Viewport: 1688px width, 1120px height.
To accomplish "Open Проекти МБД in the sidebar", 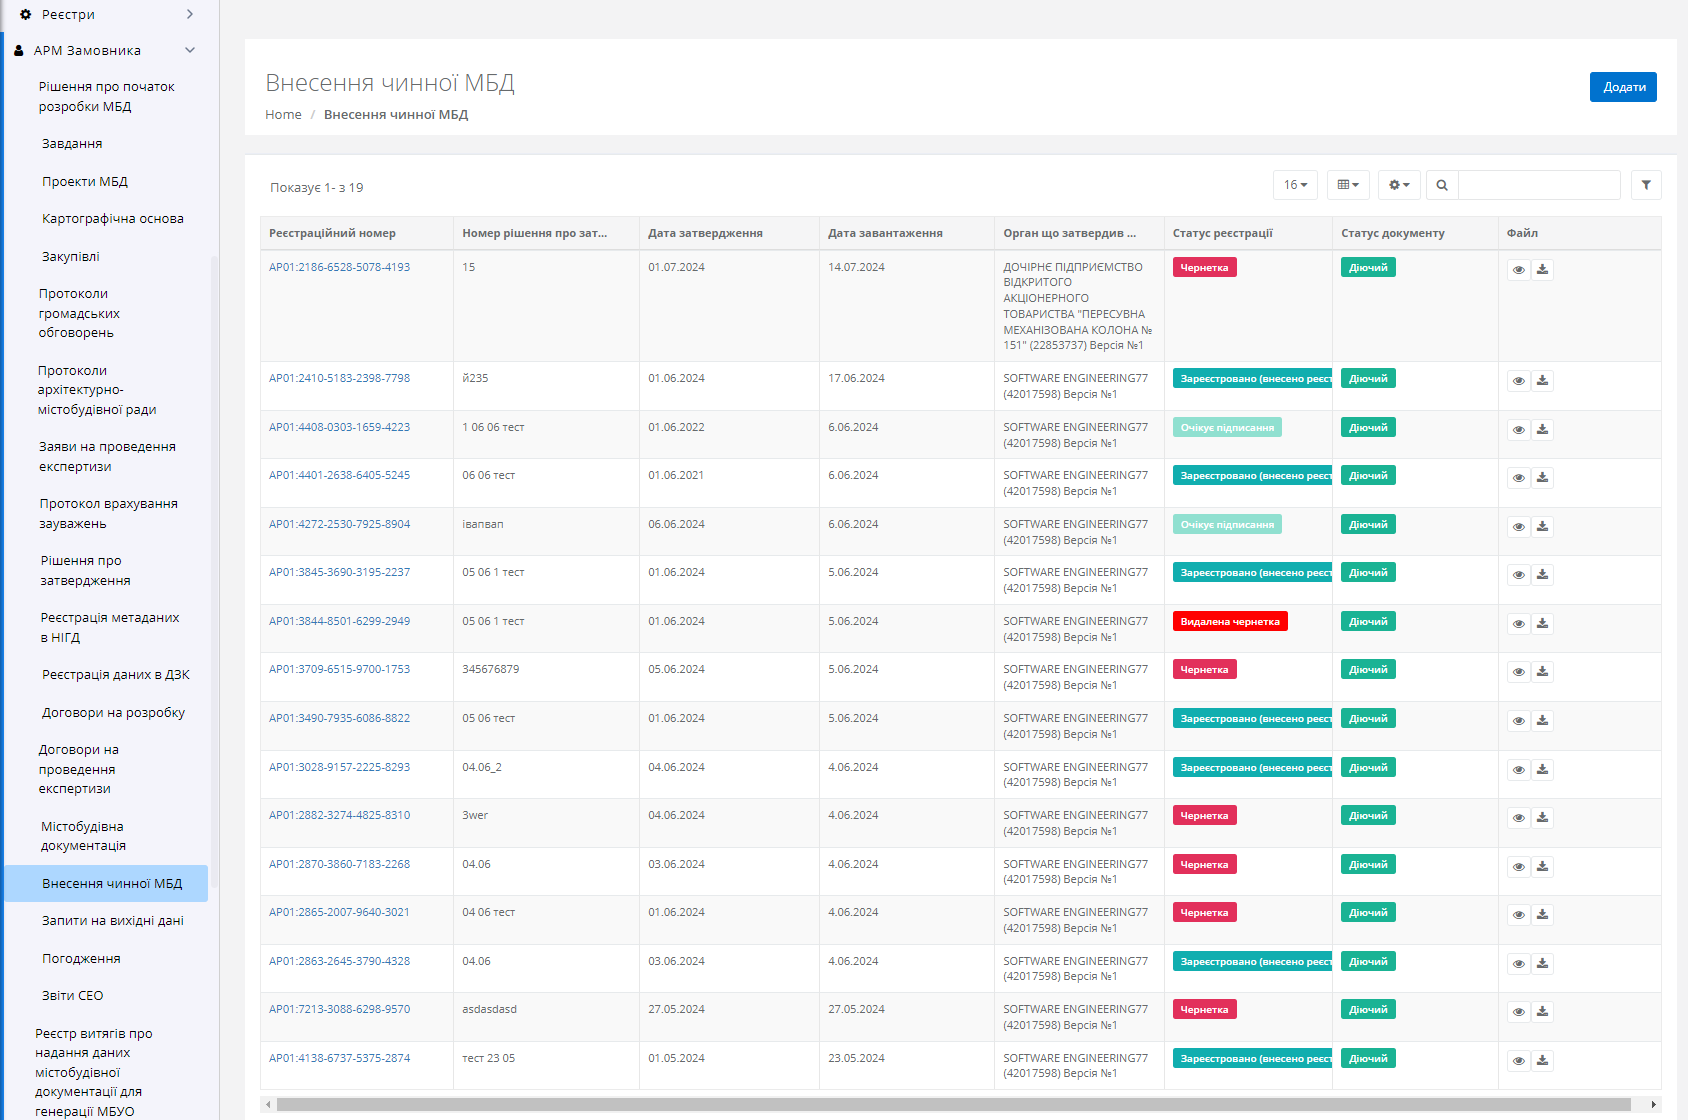I will (x=85, y=182).
